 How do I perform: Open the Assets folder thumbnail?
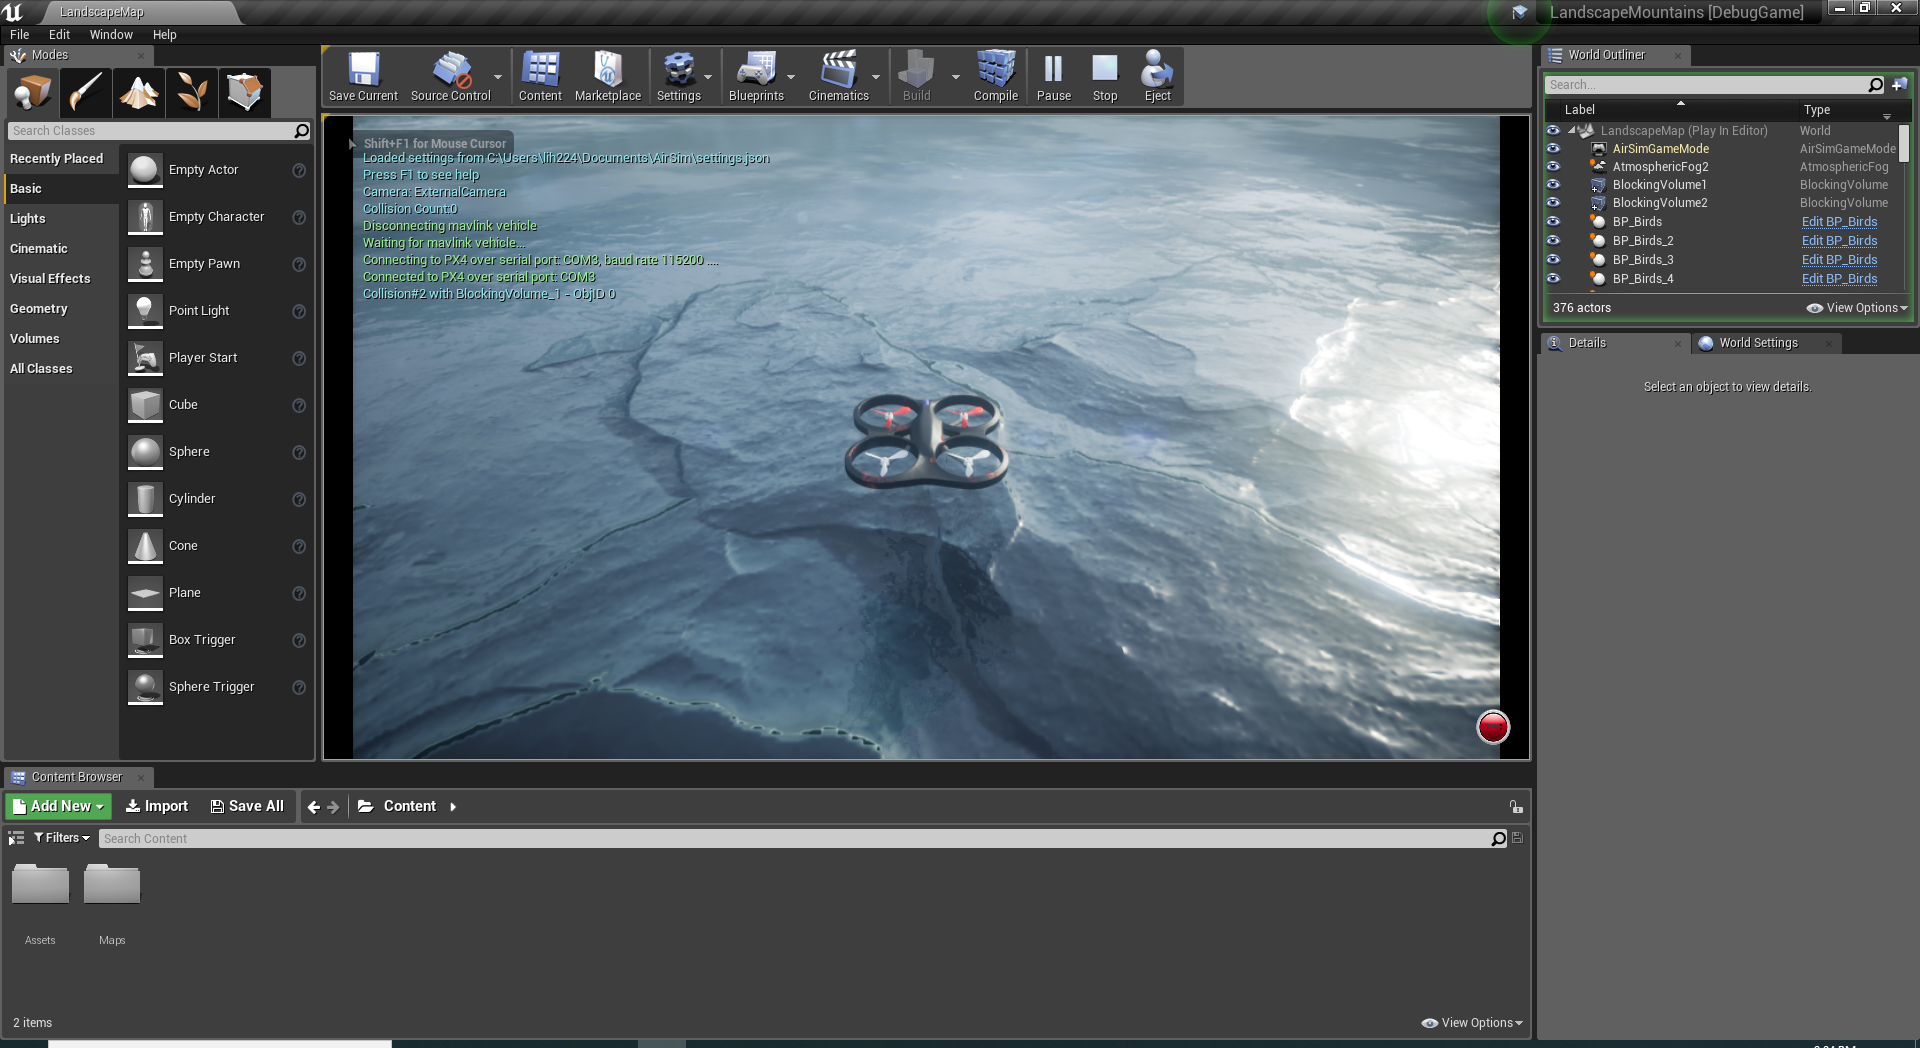(x=40, y=885)
